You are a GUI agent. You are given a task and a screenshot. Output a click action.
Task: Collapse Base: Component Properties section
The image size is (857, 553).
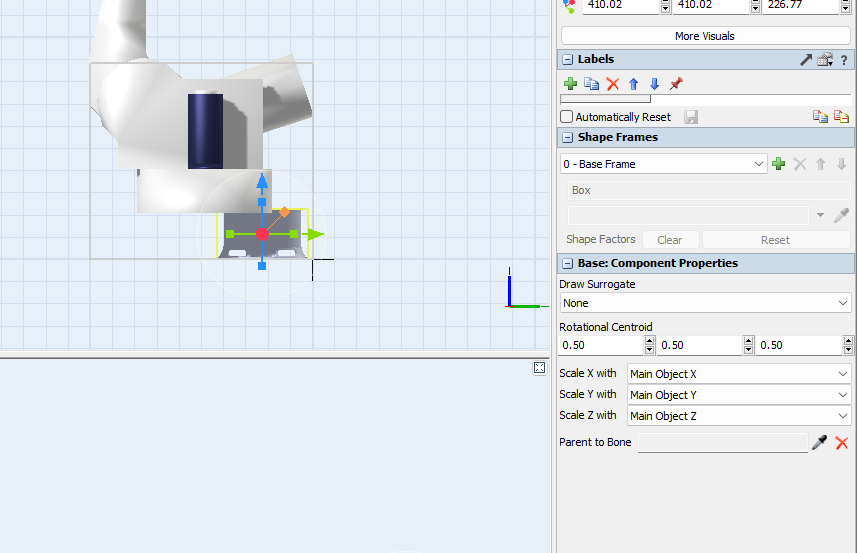567,264
